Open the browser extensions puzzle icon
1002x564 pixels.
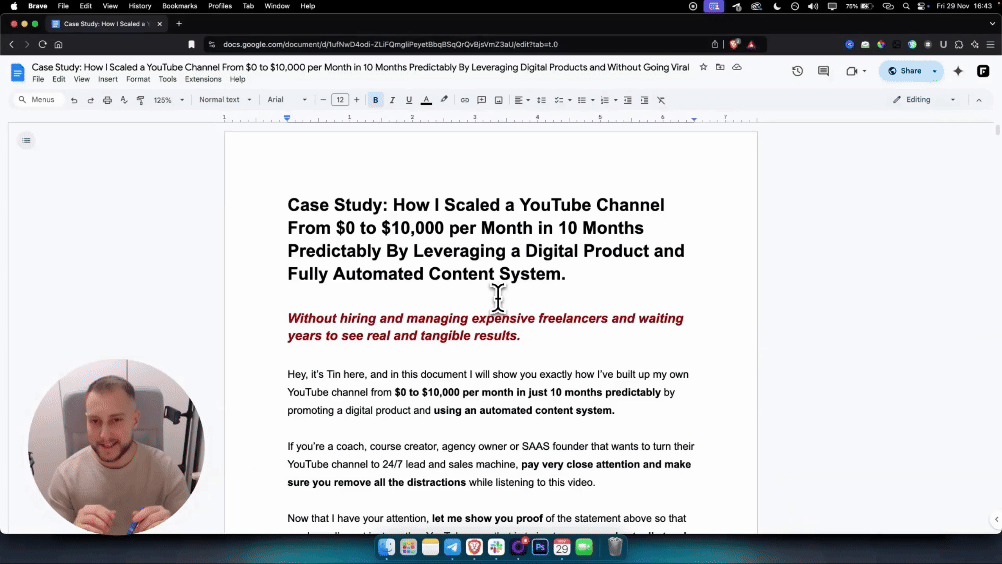(x=959, y=44)
